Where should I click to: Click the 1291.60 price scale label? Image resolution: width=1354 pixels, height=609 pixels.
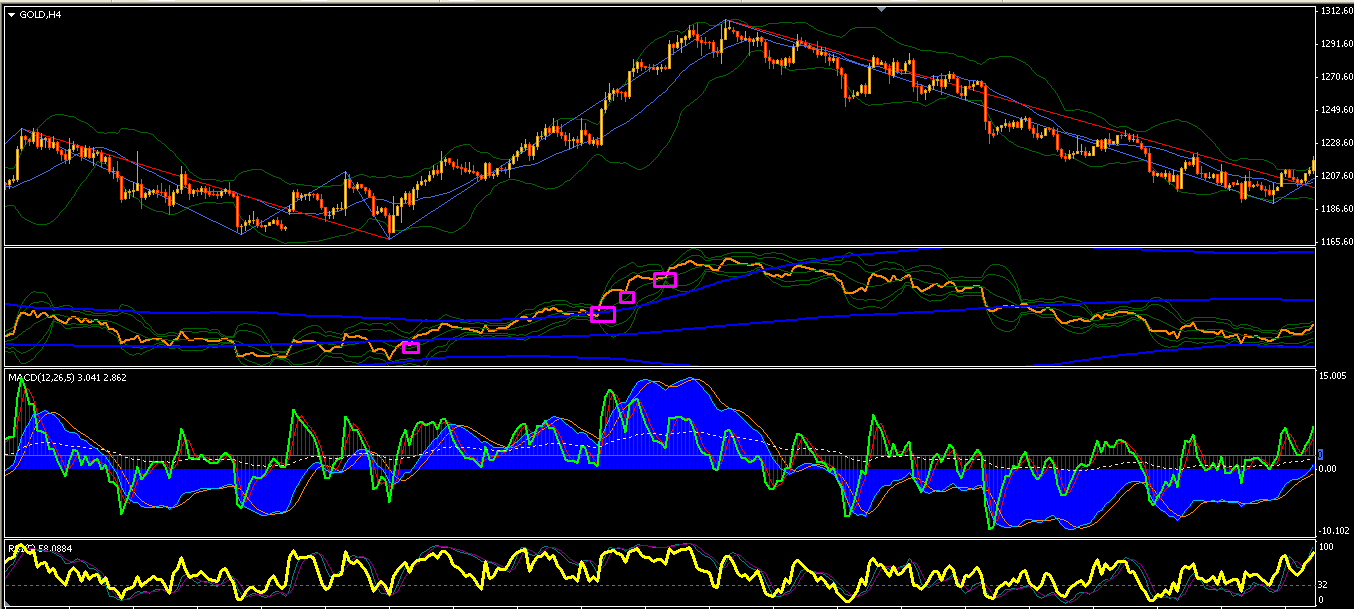pos(1335,44)
